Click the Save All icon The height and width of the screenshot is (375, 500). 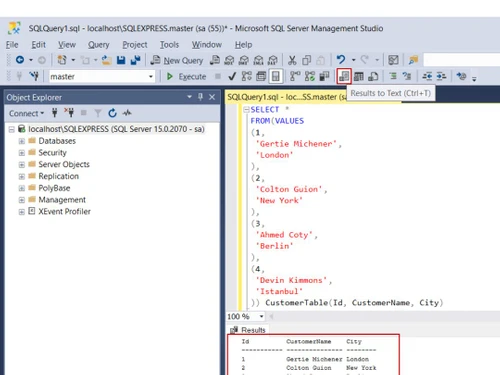[x=135, y=60]
